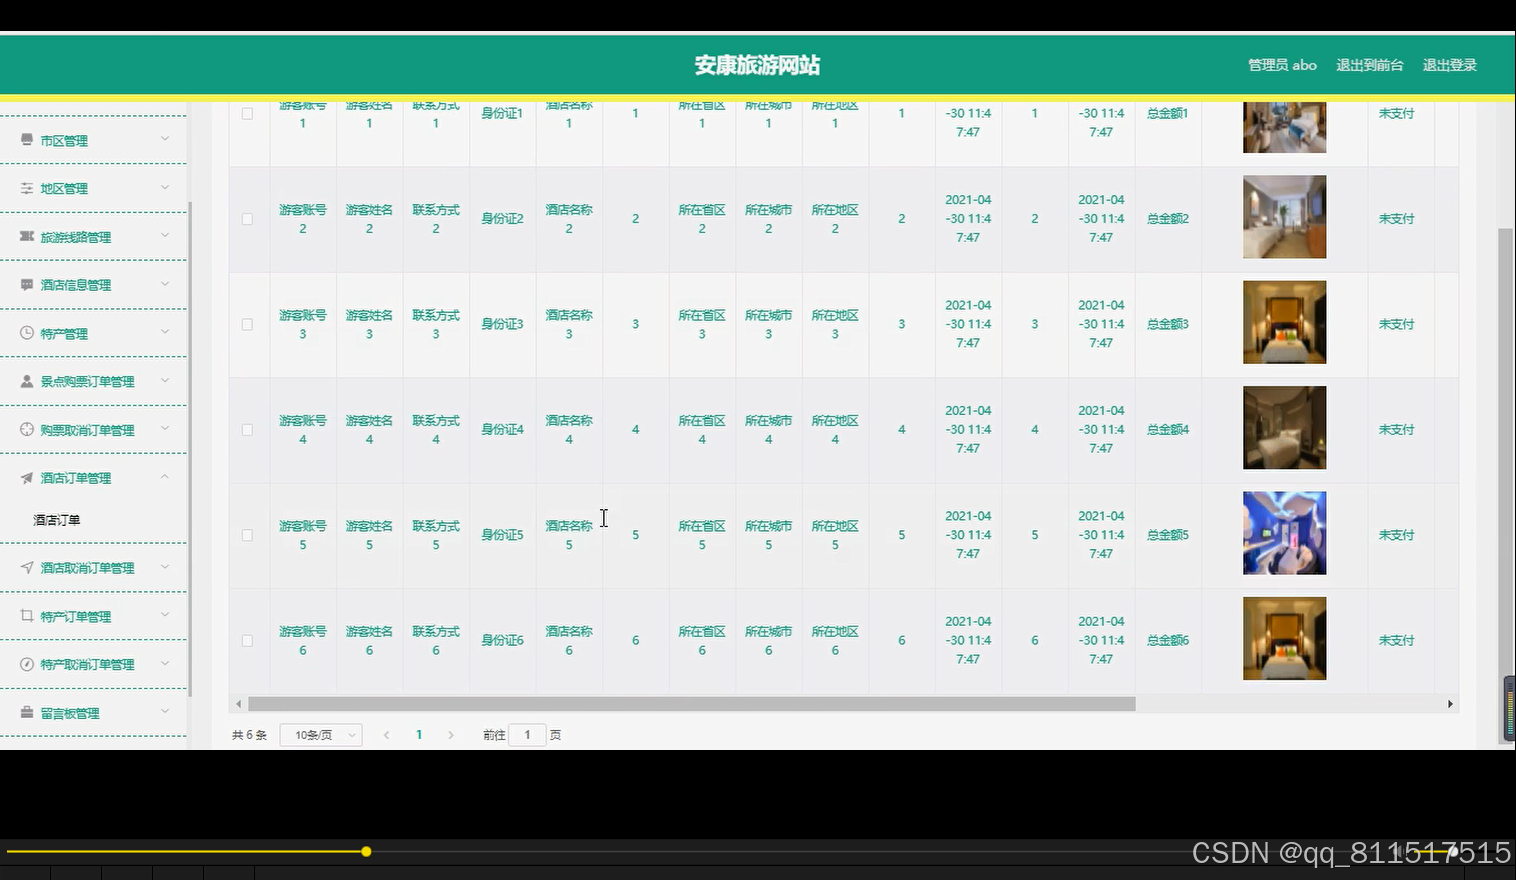
Task: Go to previous page arrow in pagination
Action: tap(386, 735)
